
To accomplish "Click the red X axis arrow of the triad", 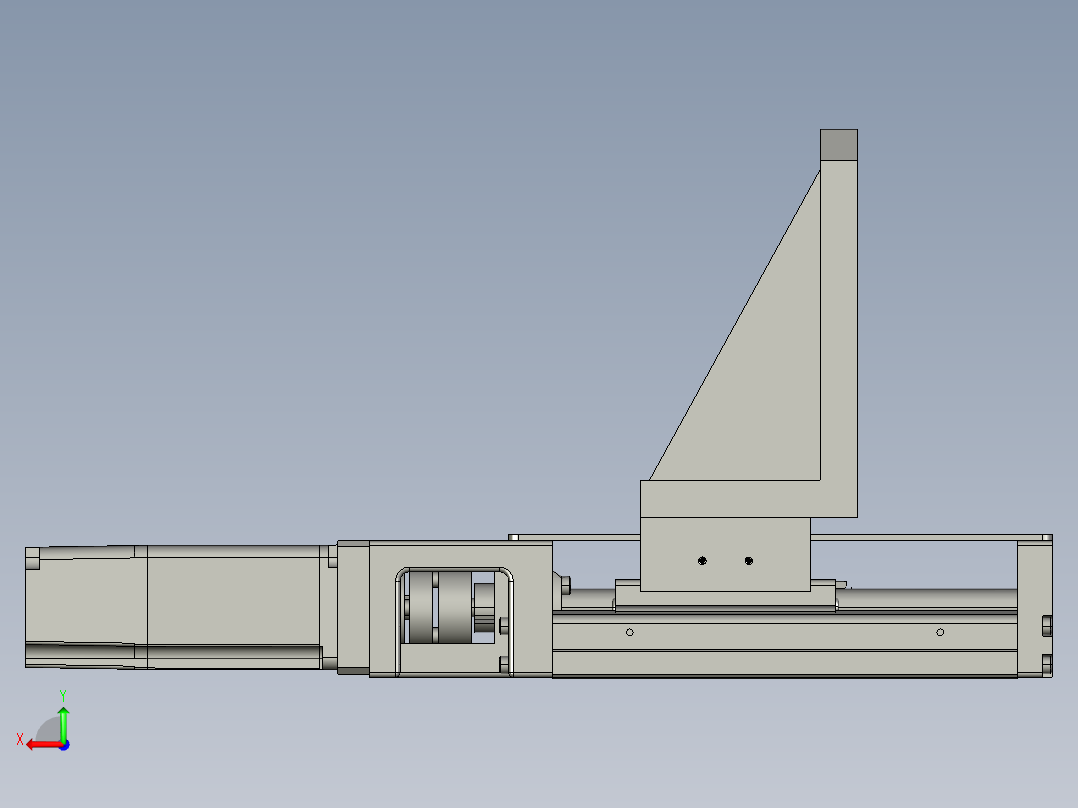I will (x=43, y=745).
